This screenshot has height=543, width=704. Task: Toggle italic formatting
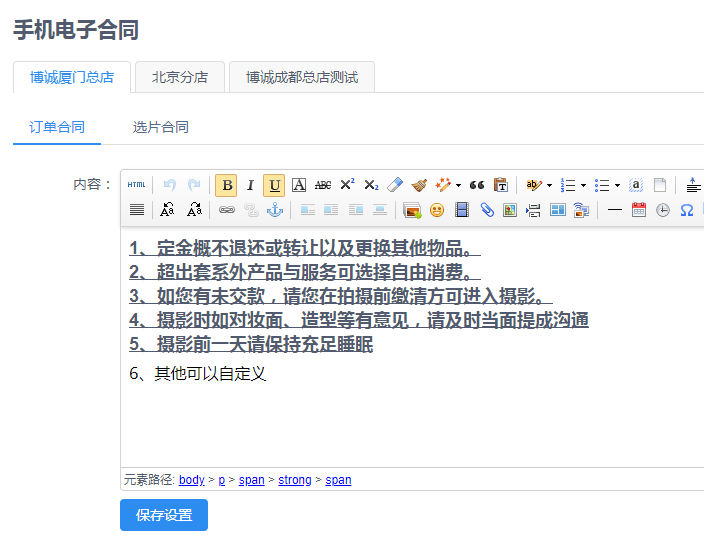click(x=251, y=185)
